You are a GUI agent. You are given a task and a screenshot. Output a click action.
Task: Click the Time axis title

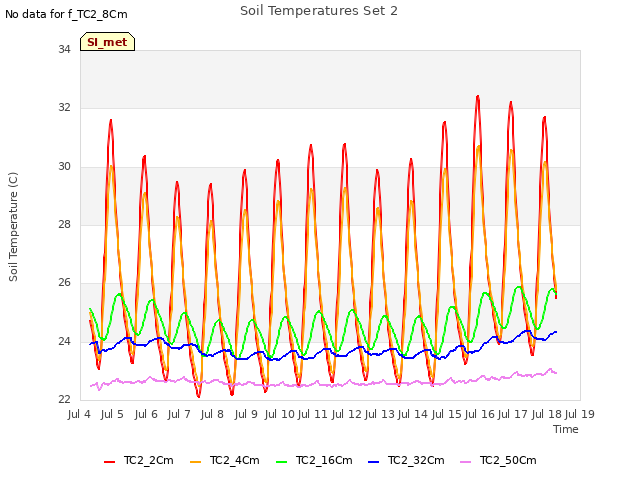566,429
